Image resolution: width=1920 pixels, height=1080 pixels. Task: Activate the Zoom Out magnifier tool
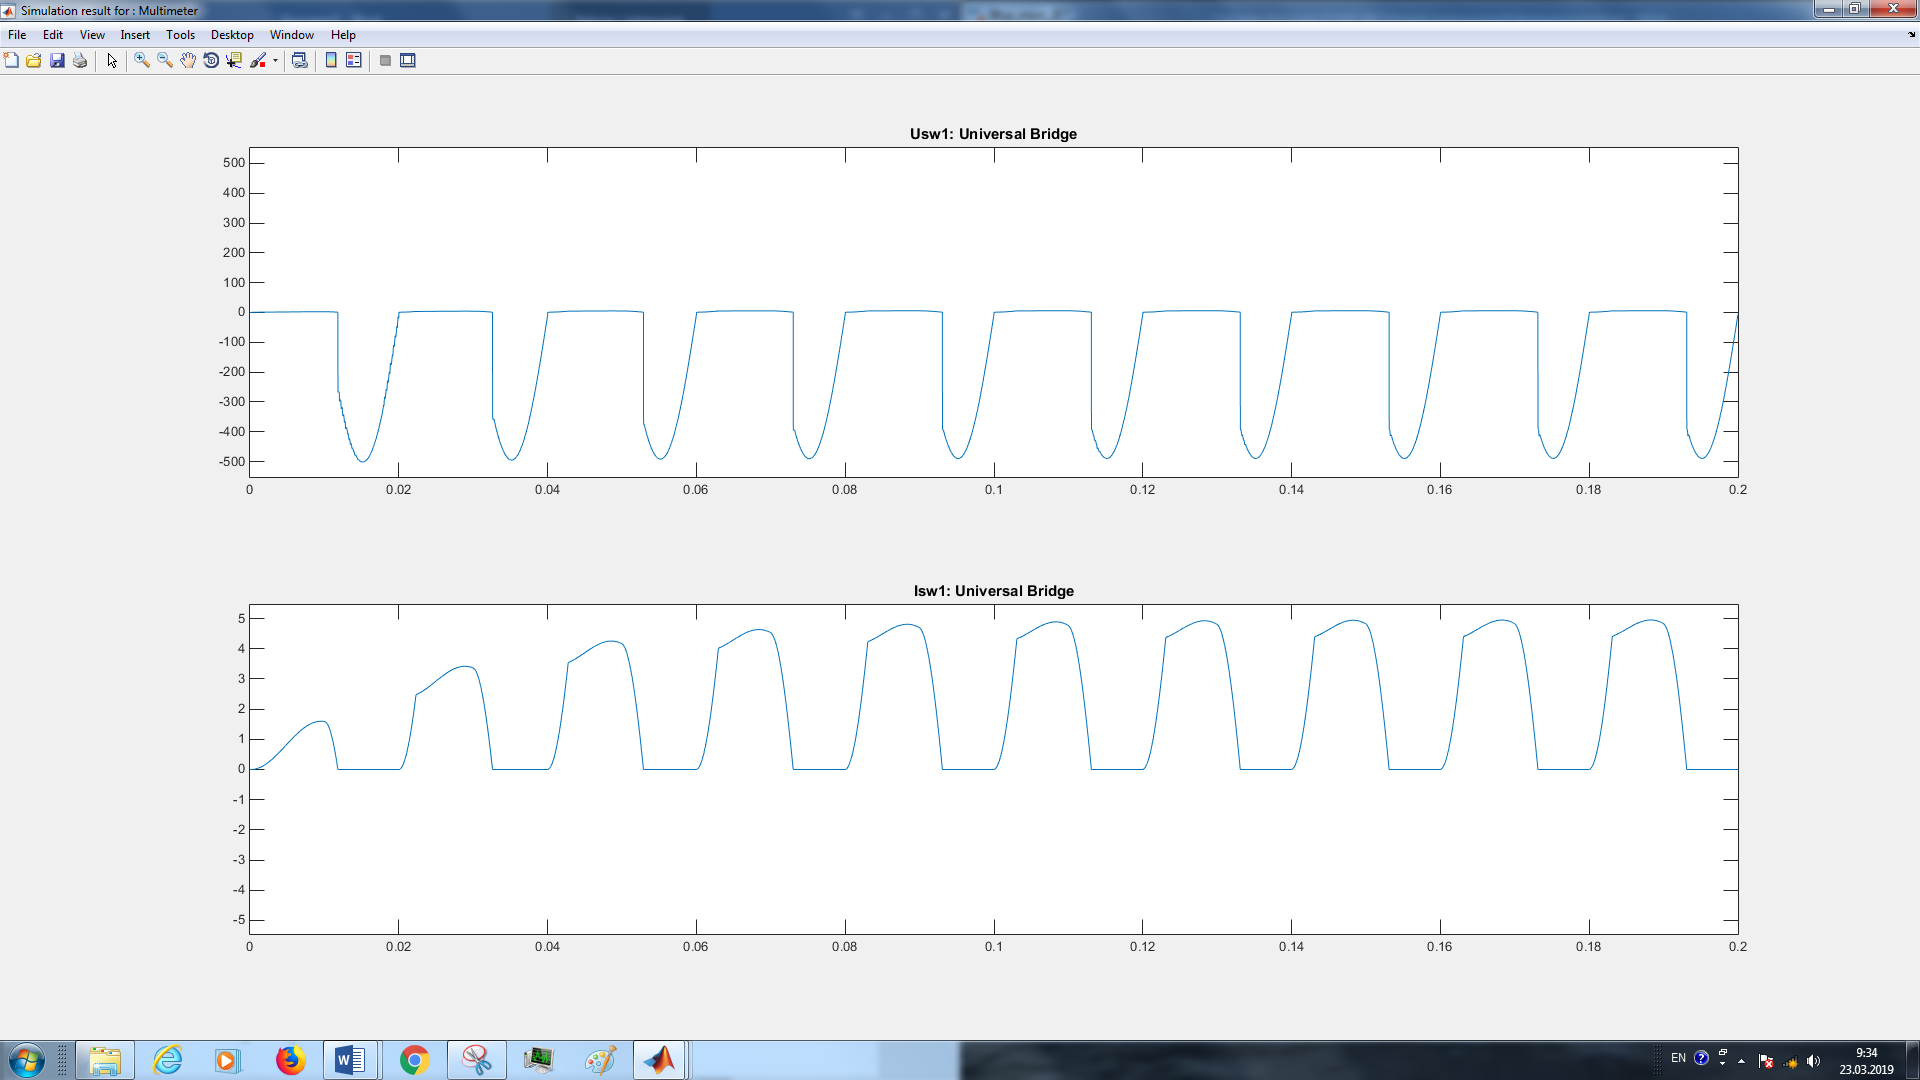[x=165, y=61]
